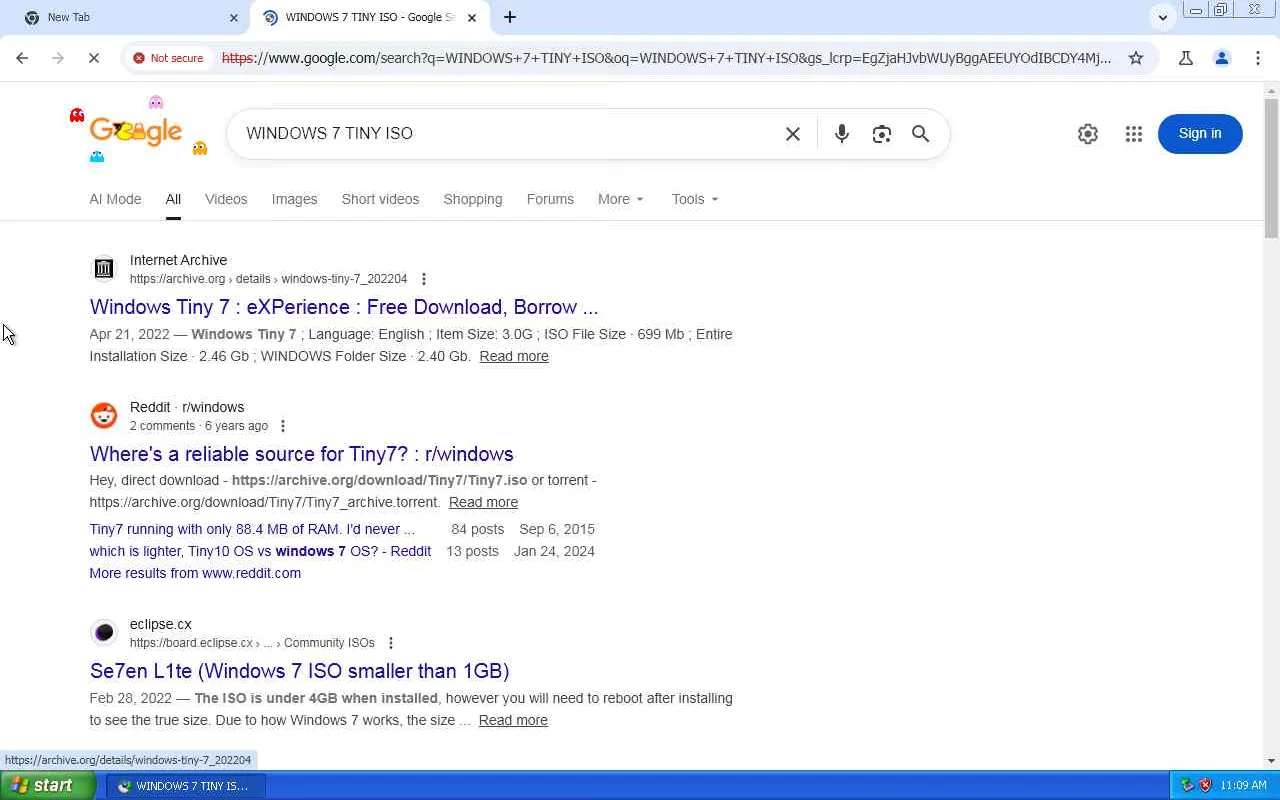Open Se7en L1te ISO result

click(x=299, y=671)
